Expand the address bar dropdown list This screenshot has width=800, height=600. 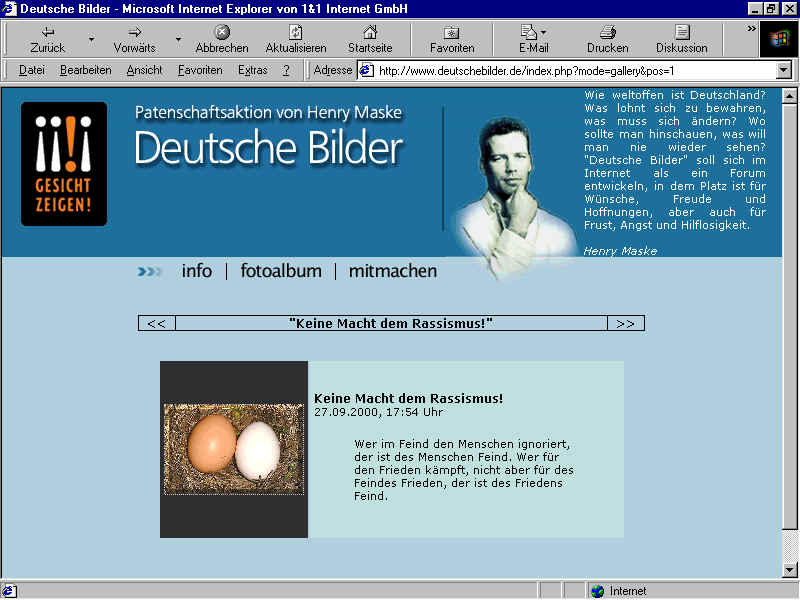coord(784,70)
